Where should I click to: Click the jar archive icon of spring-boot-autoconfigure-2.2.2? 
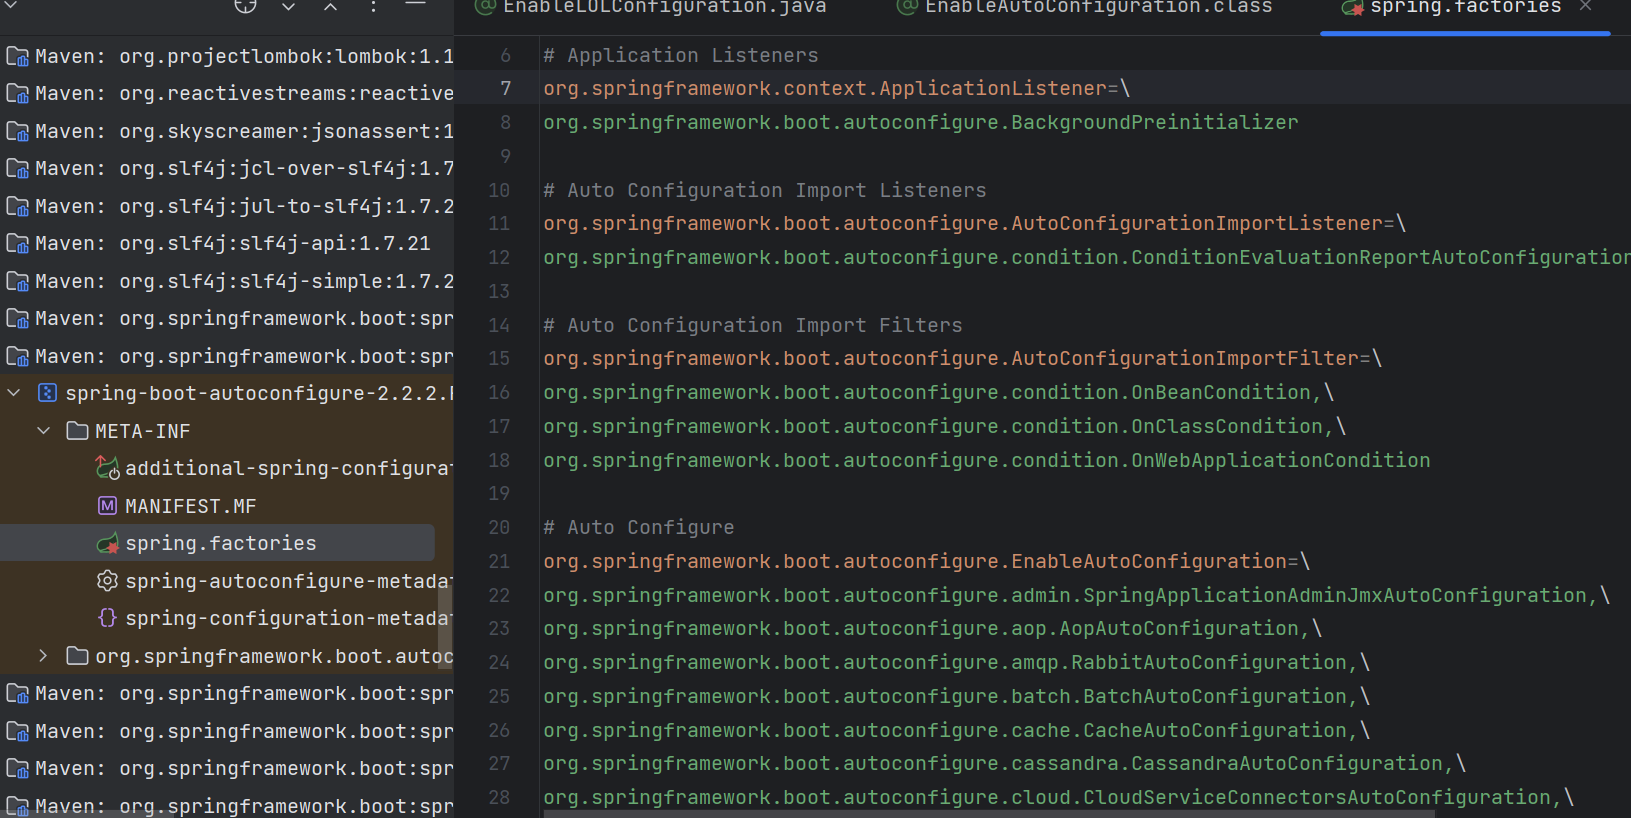[47, 393]
